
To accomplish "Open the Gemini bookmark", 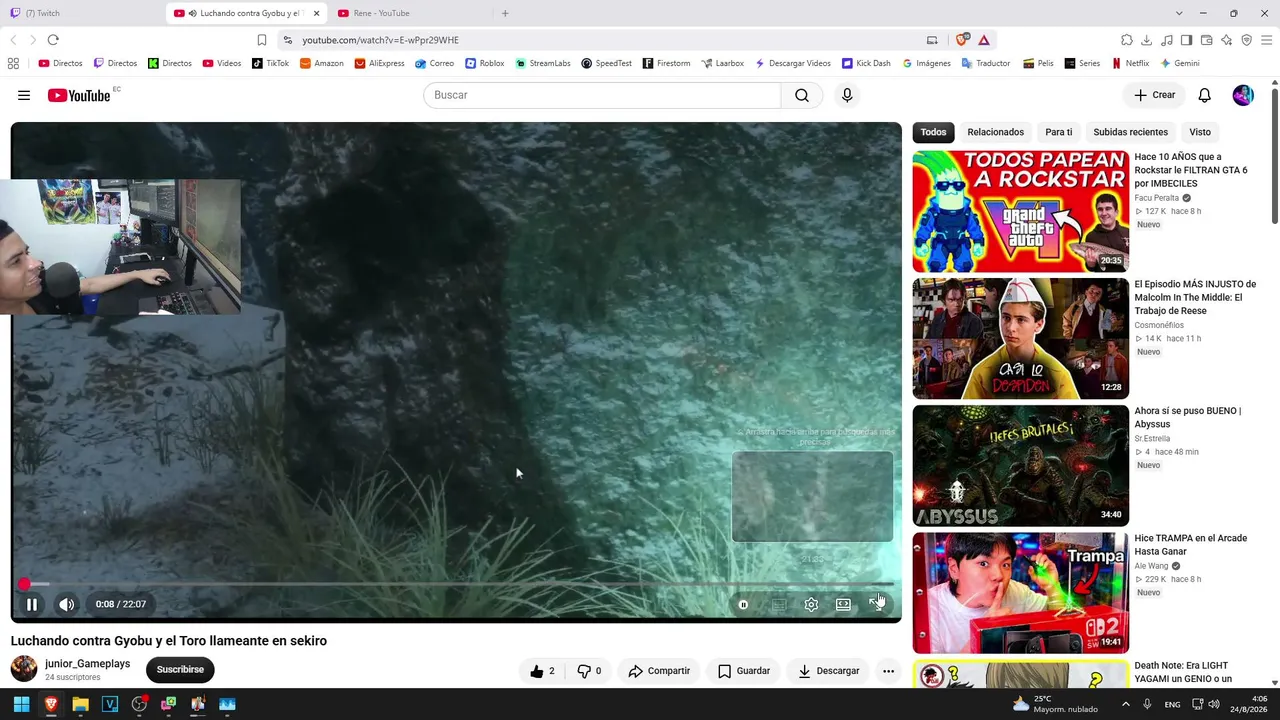I will (x=1180, y=63).
